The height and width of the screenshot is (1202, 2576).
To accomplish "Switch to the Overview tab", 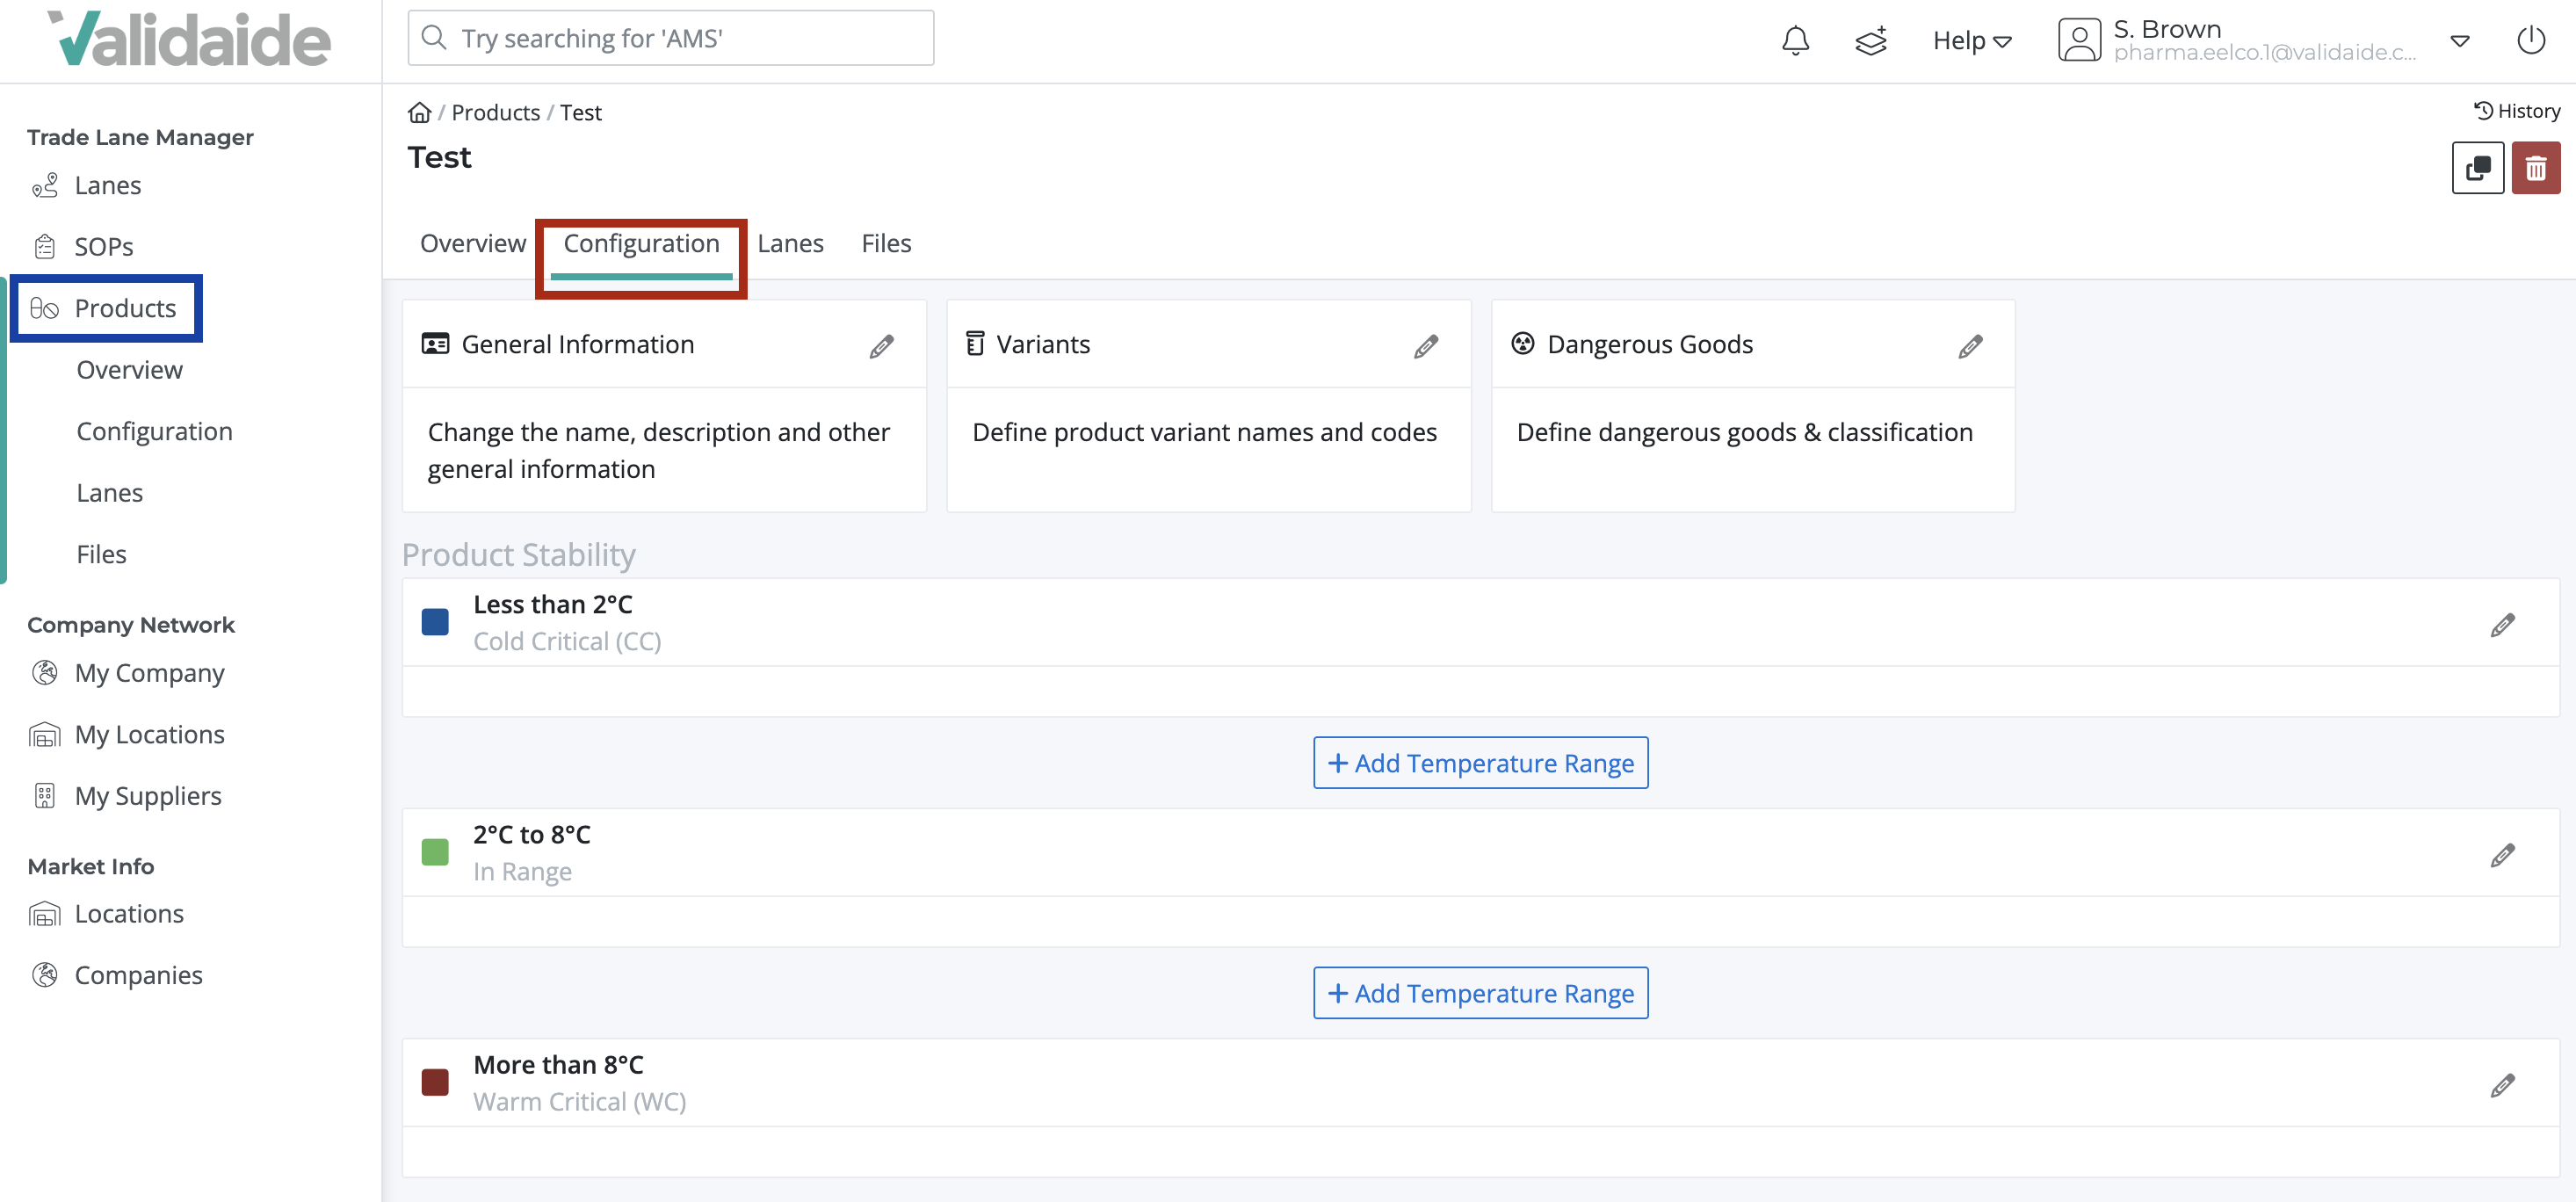I will point(473,243).
